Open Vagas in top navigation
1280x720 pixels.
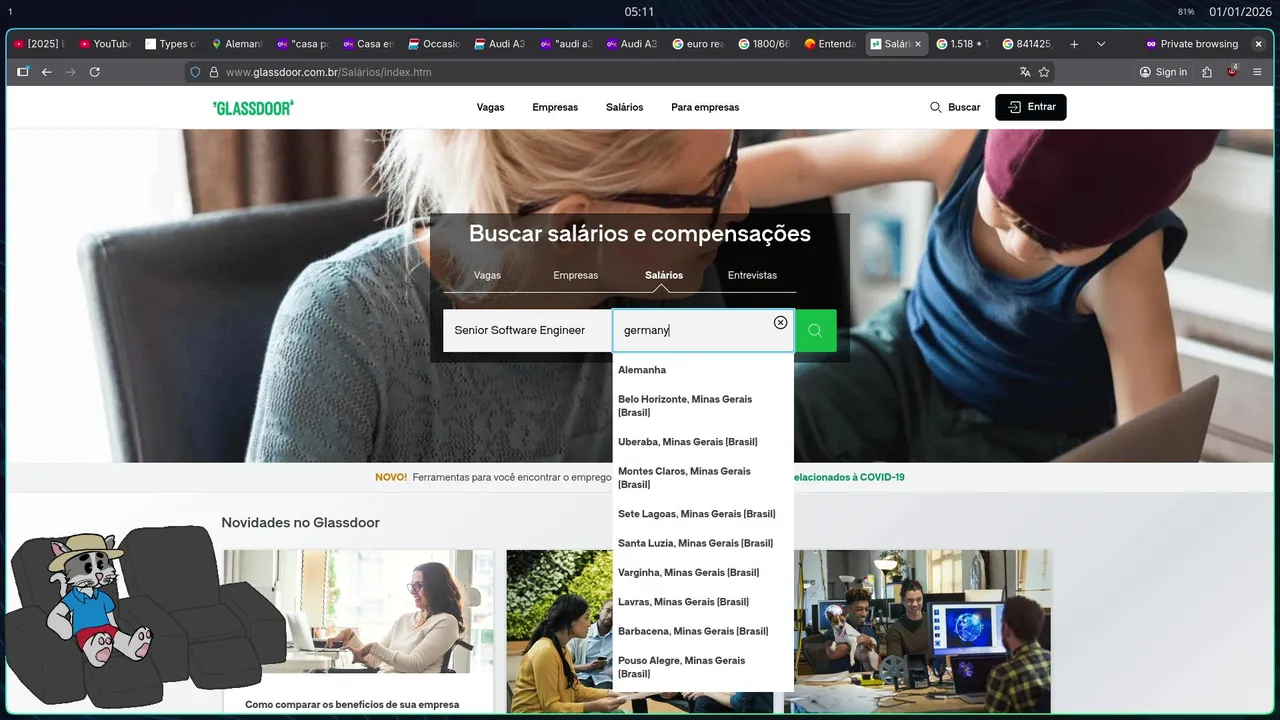coord(490,107)
